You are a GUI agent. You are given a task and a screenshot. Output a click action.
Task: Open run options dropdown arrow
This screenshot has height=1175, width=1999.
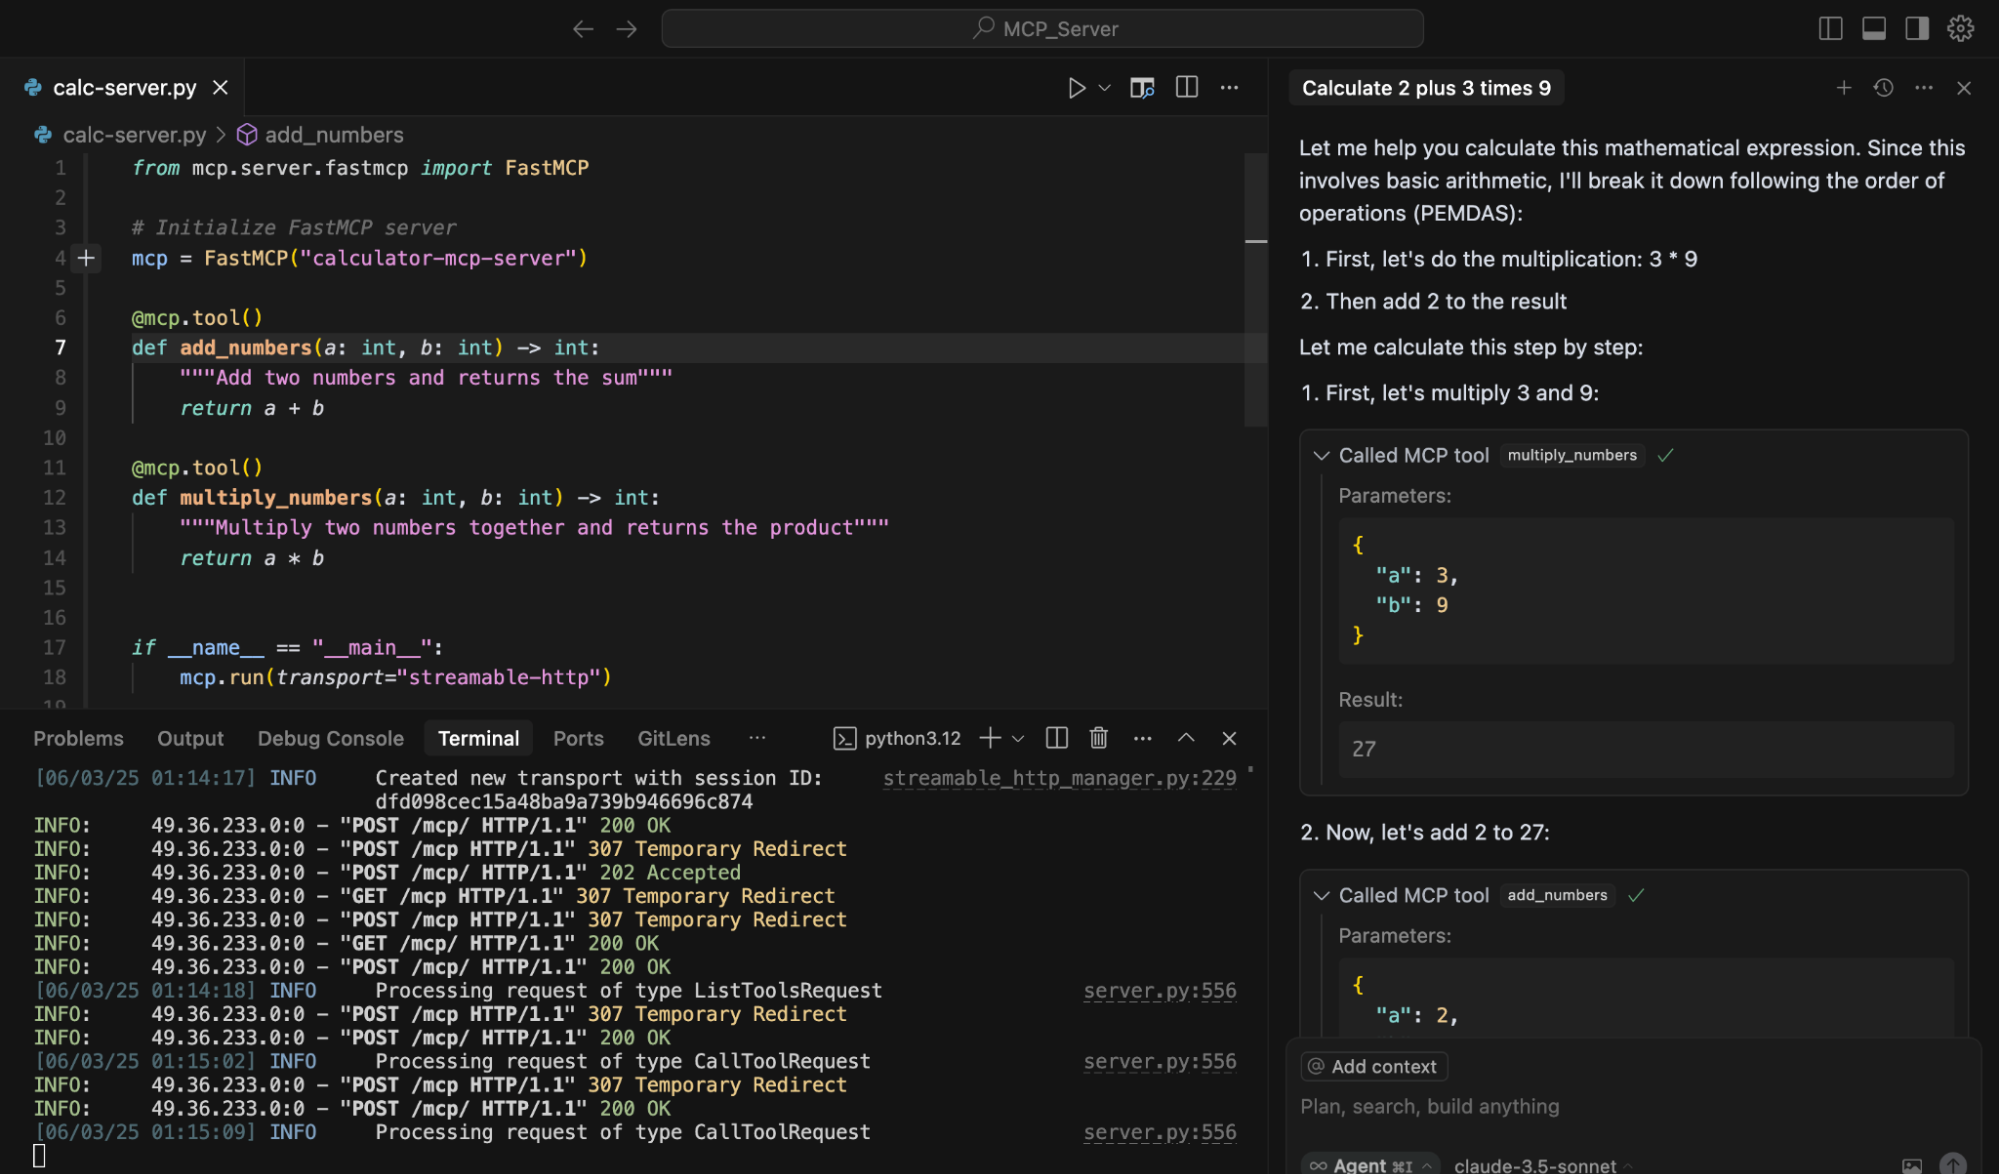(1104, 88)
